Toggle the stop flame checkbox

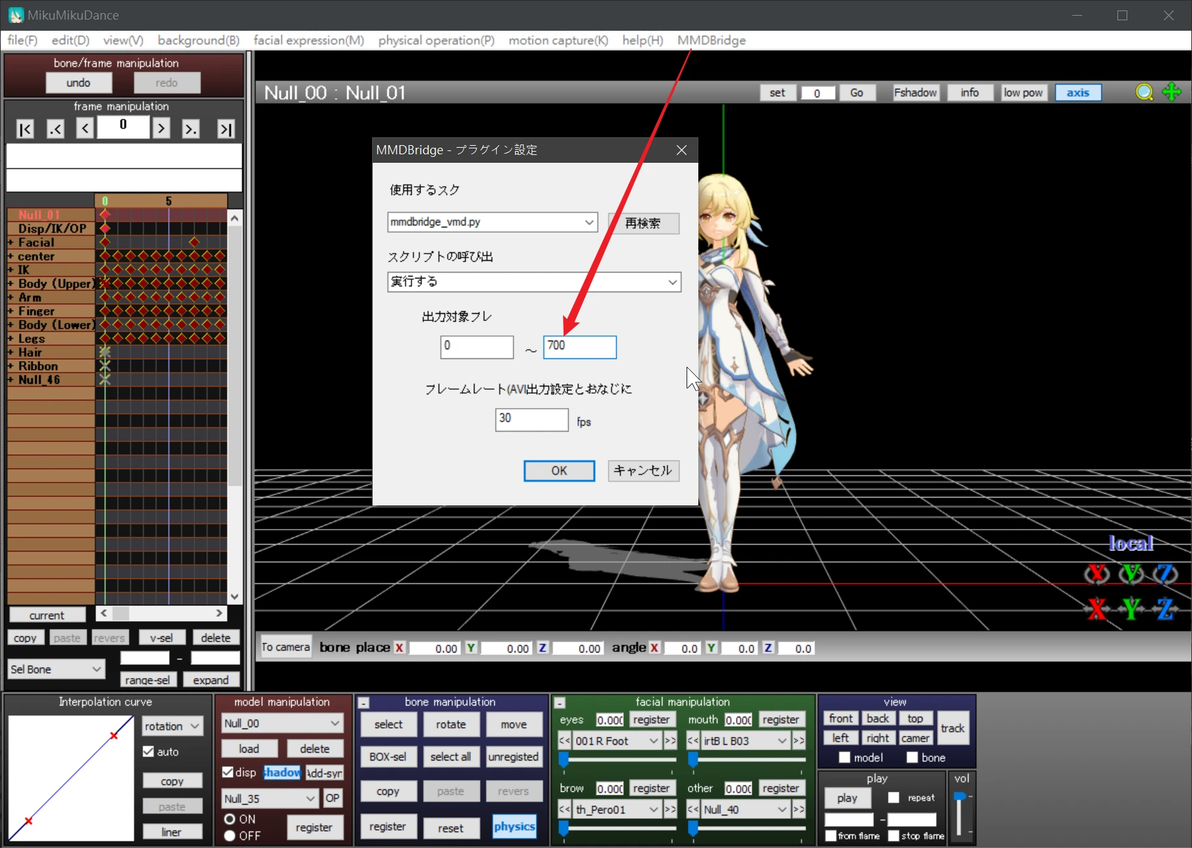tap(893, 836)
